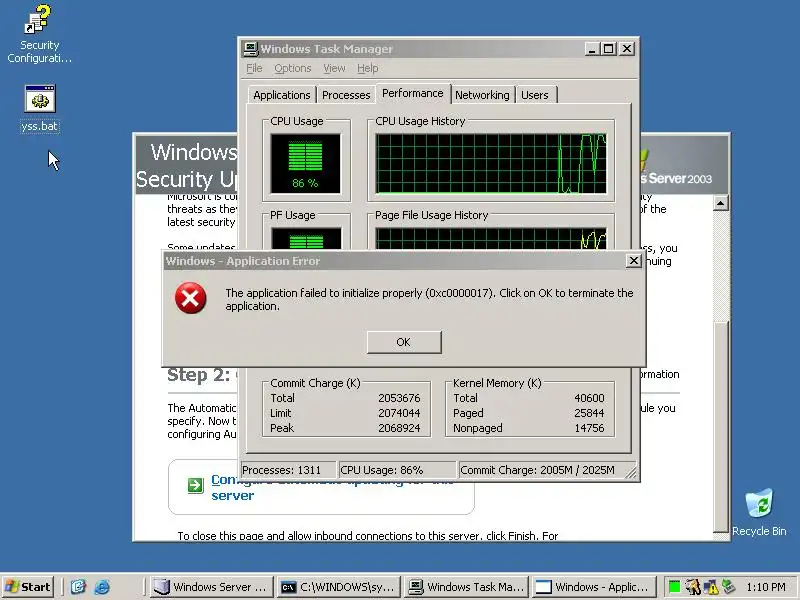Switch to the Processes tab

[346, 95]
